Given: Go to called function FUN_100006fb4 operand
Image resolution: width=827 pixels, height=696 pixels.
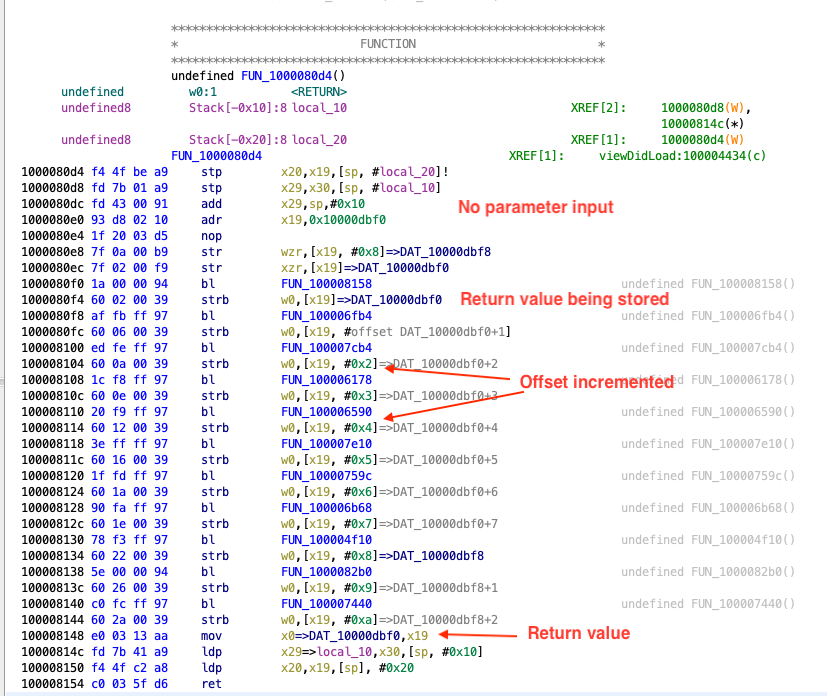Looking at the screenshot, I should [319, 315].
